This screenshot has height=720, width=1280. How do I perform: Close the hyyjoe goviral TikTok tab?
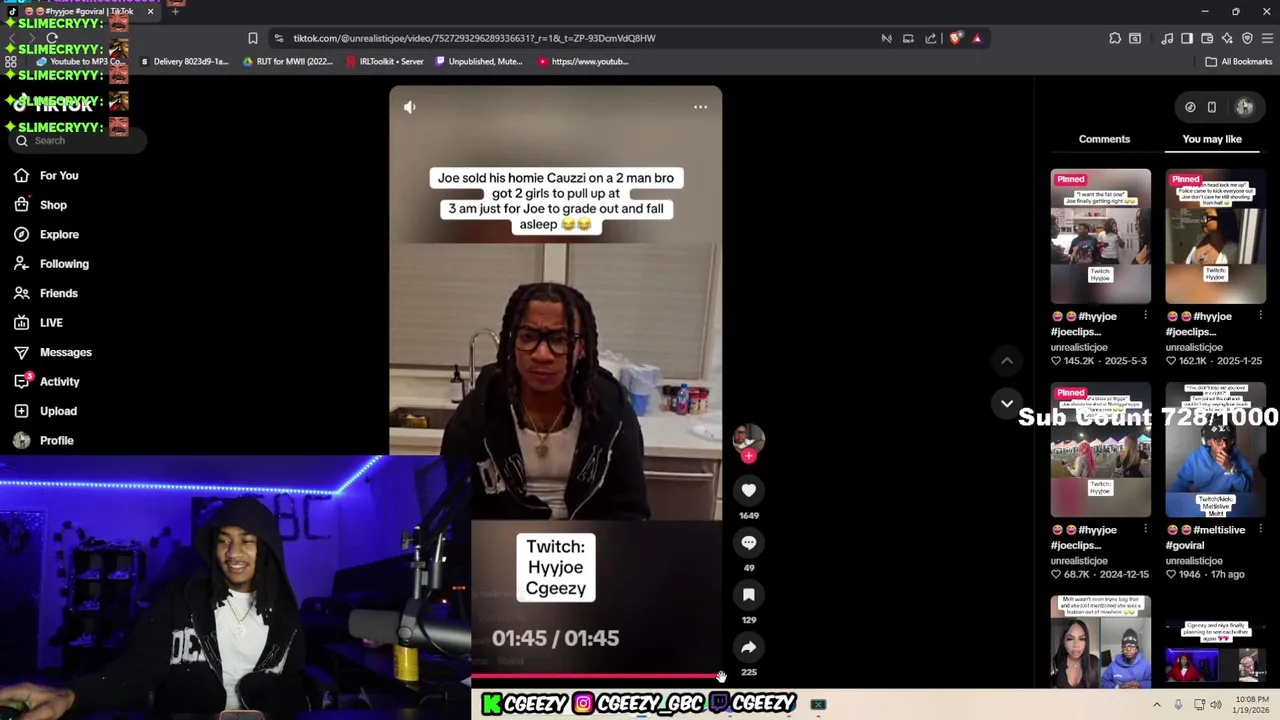pyautogui.click(x=150, y=11)
